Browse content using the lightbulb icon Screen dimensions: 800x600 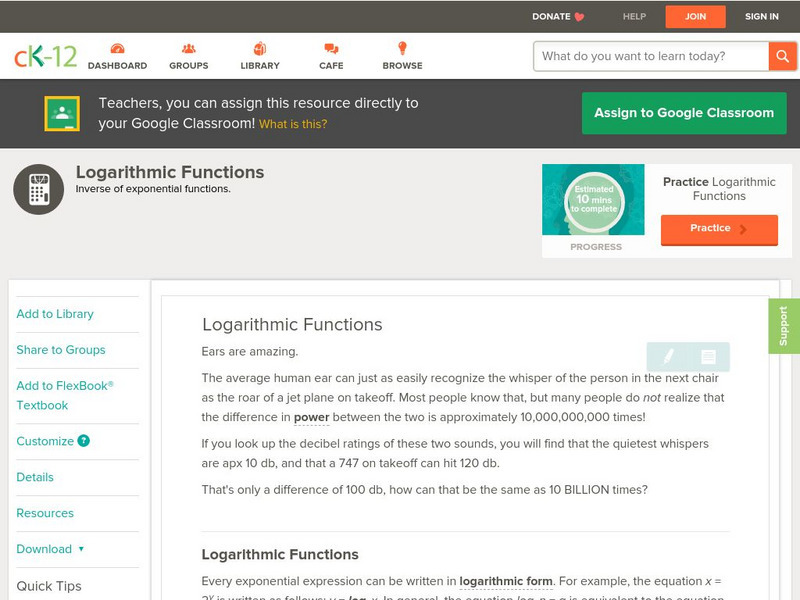(402, 47)
